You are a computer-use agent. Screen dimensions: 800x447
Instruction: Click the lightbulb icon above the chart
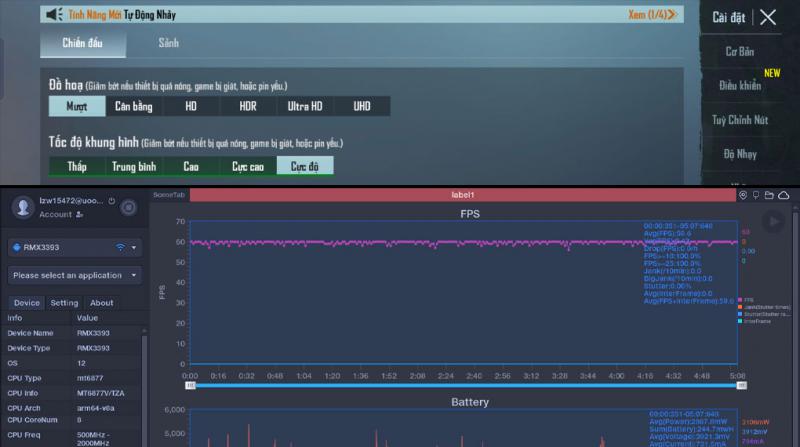coord(756,195)
